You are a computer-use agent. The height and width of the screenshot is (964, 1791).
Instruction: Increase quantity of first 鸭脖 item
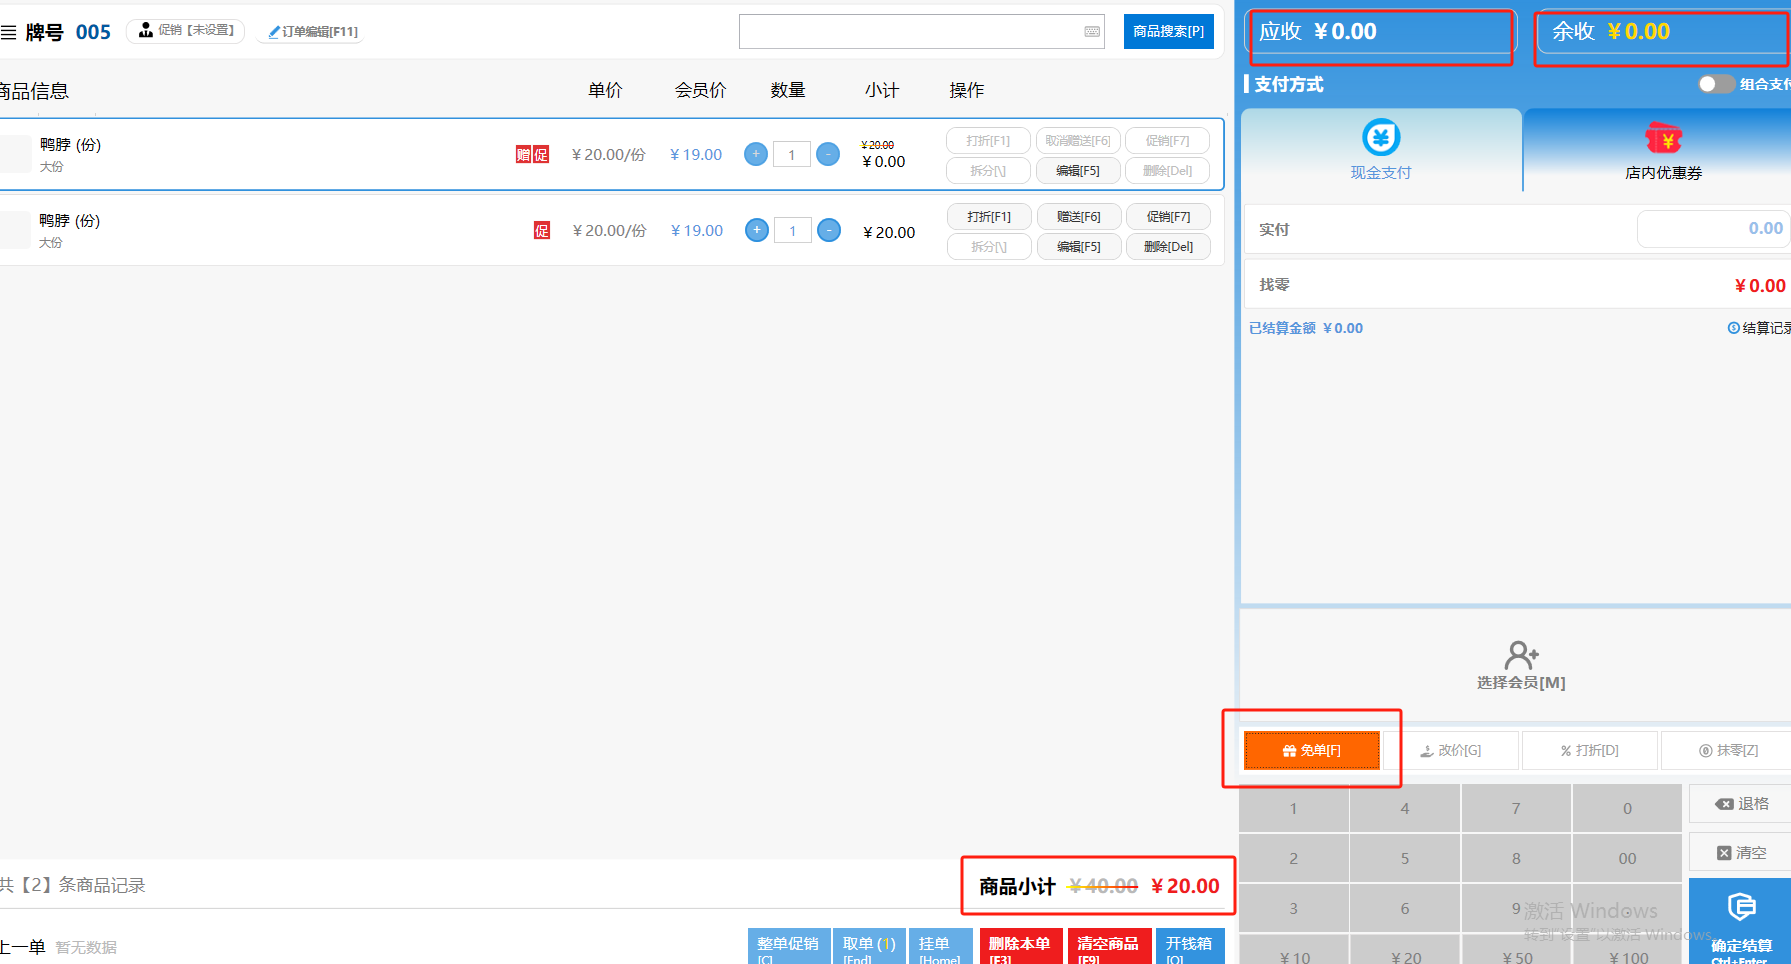(756, 154)
